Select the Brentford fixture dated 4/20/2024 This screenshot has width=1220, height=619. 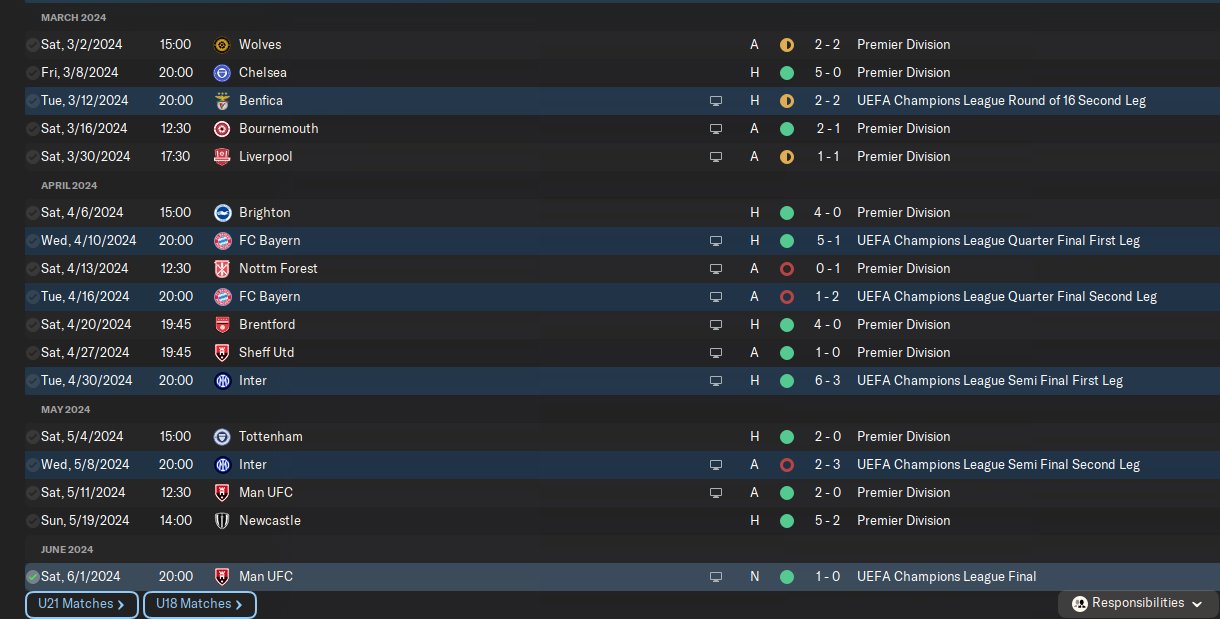pyautogui.click(x=85, y=325)
